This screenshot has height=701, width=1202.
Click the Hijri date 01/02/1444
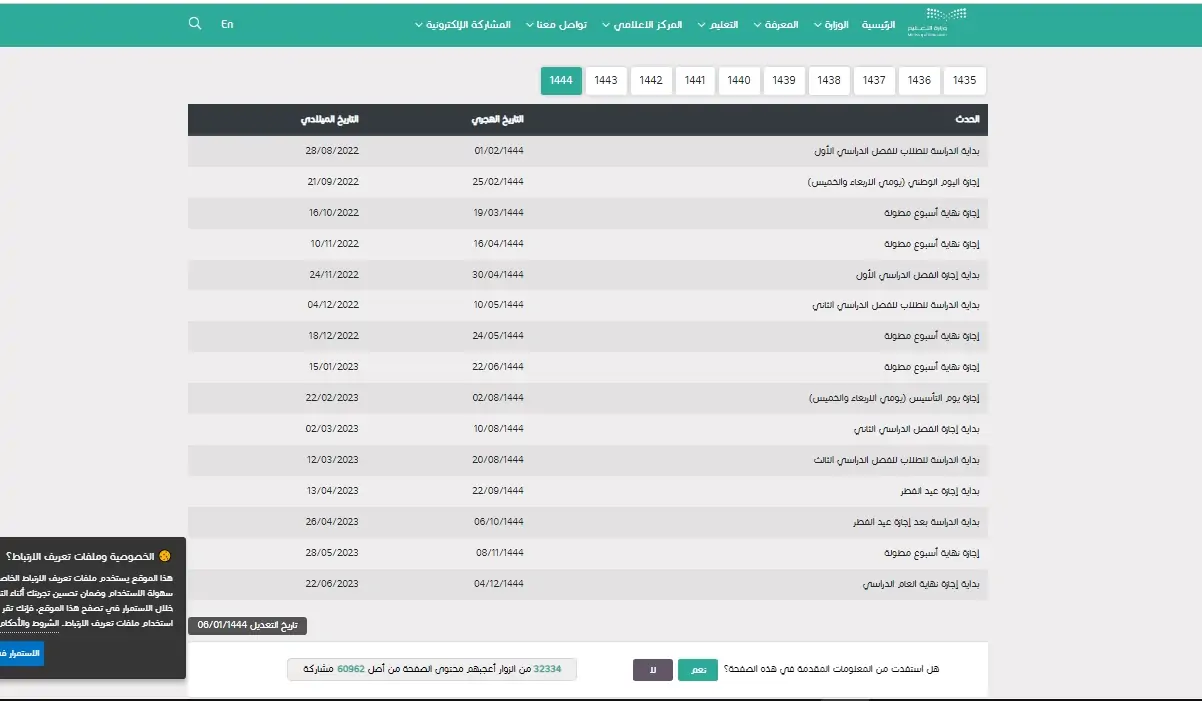pos(499,151)
